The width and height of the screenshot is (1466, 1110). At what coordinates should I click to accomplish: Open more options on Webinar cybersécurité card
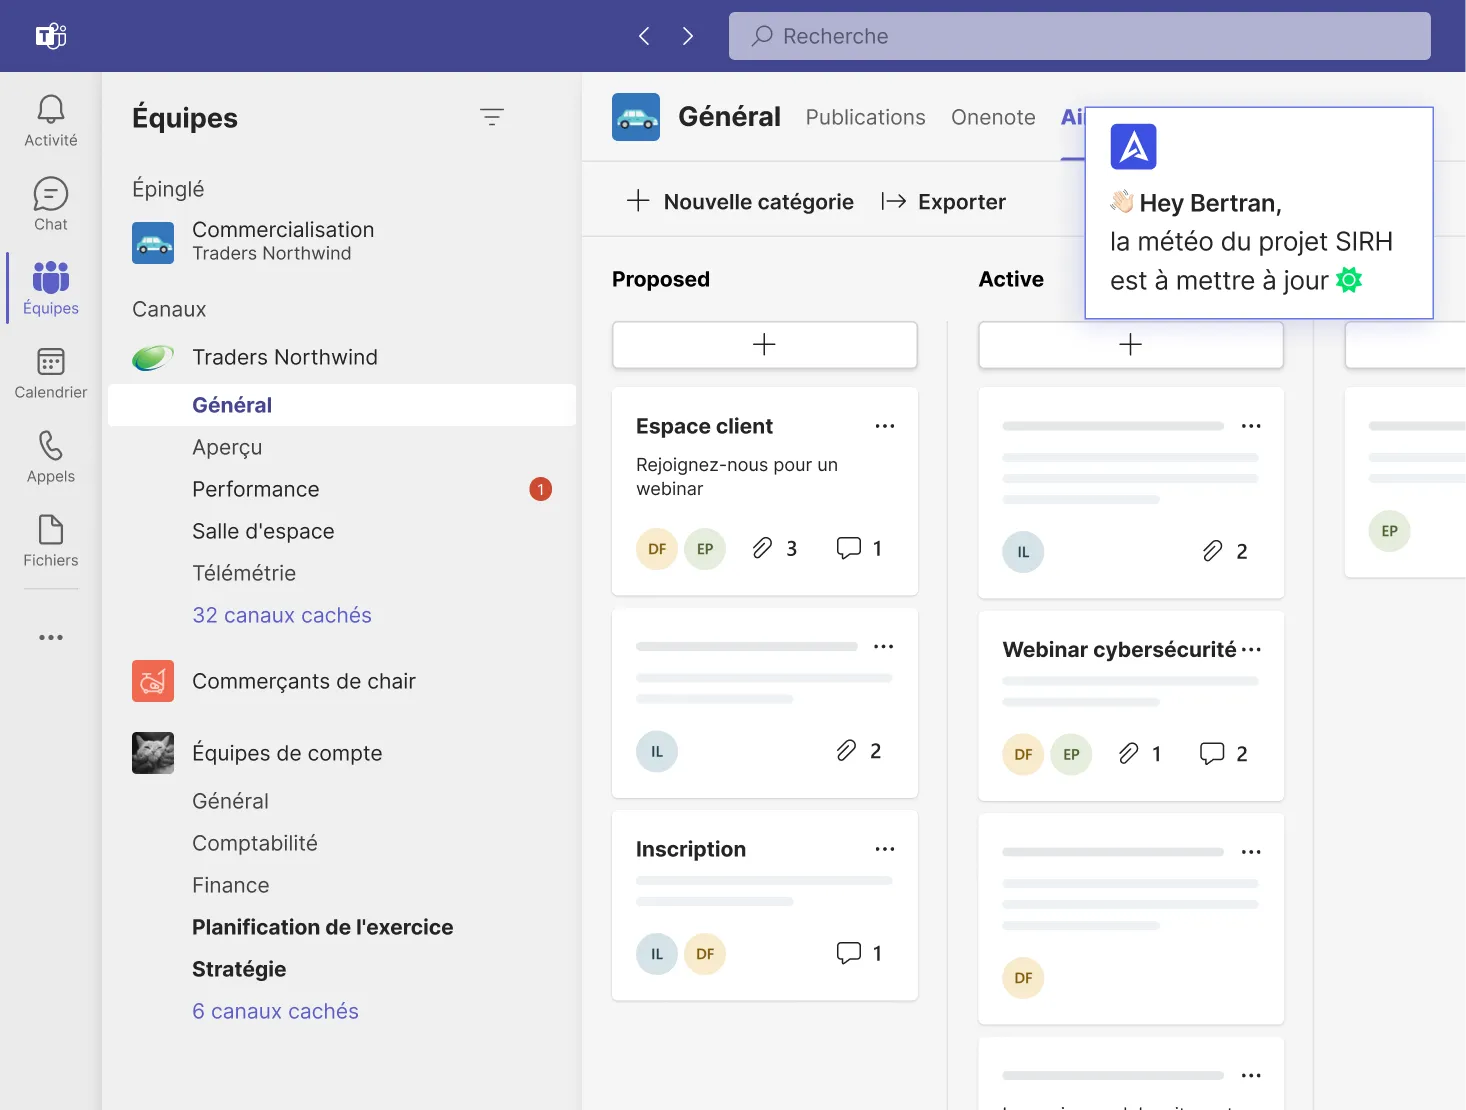point(1251,650)
